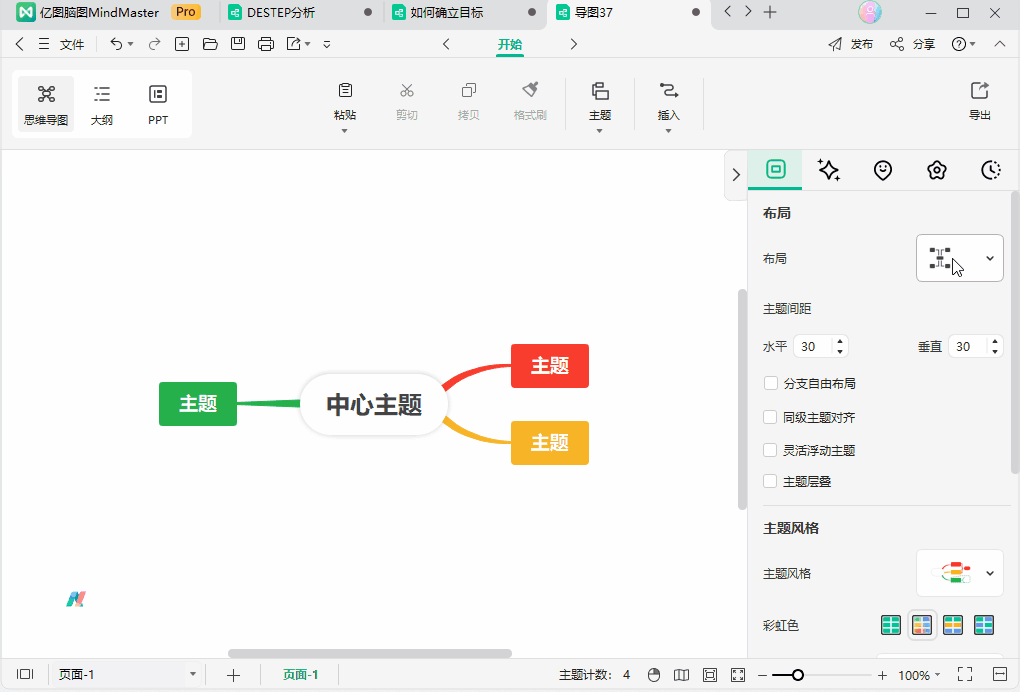Select the 开始 ribbon tab
This screenshot has height=692, width=1020.
click(x=510, y=44)
